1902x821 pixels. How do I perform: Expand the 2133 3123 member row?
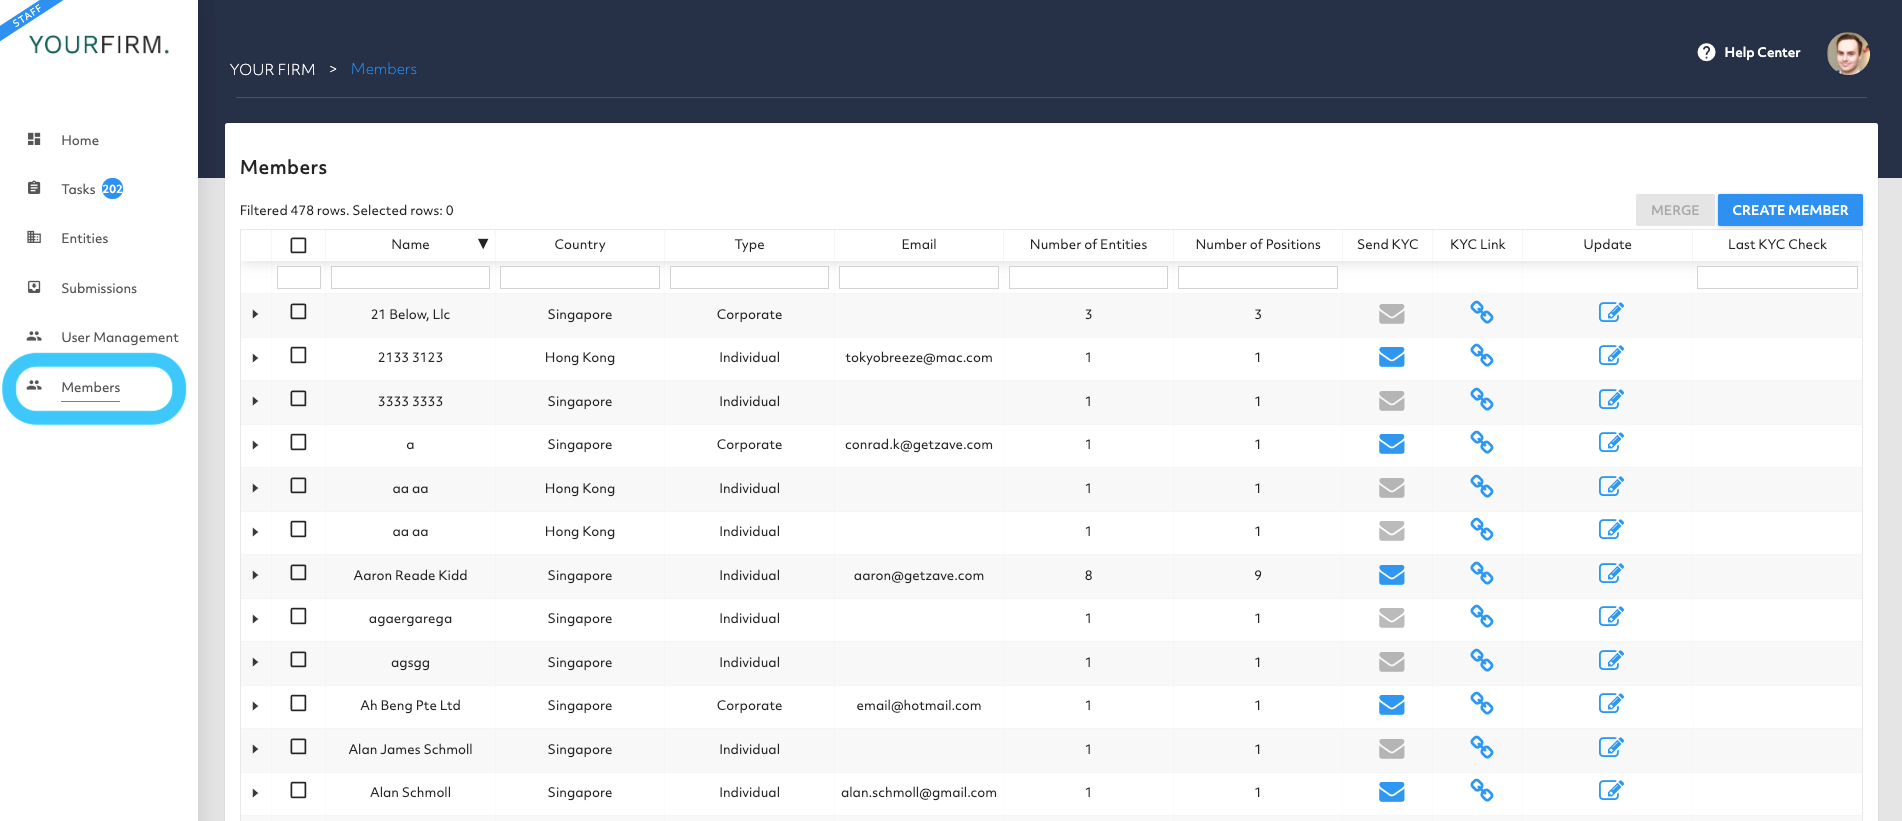(x=255, y=358)
